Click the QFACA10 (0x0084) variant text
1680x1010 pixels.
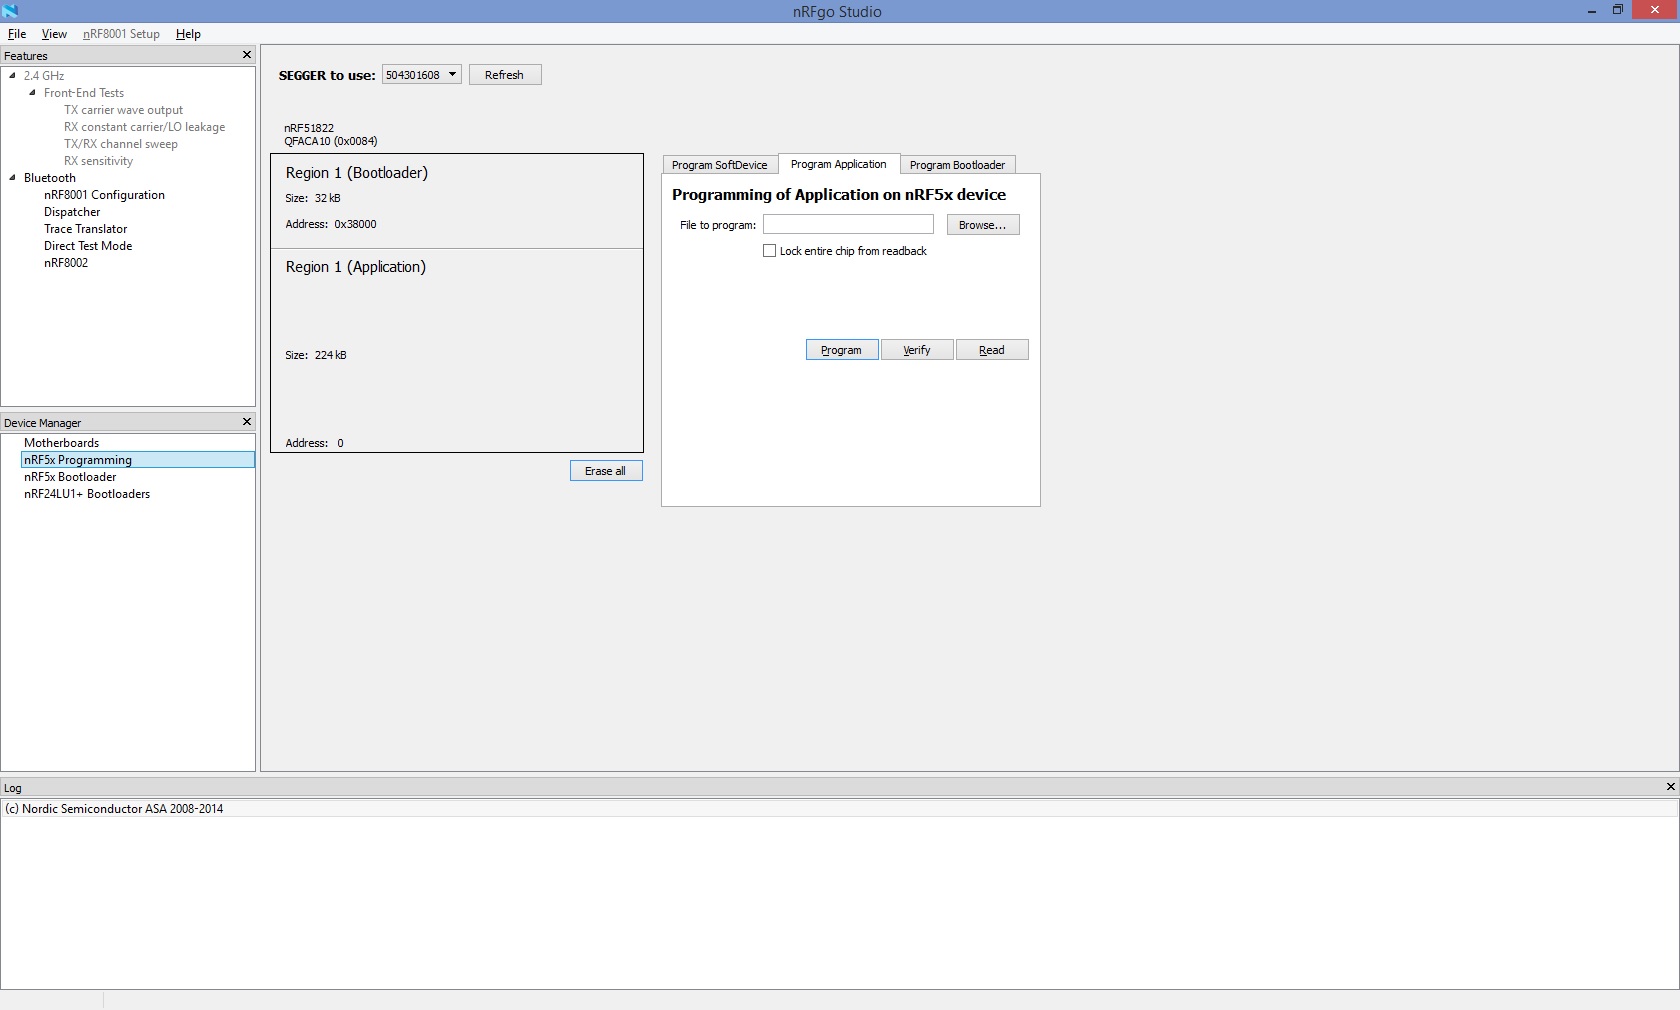[x=331, y=141]
